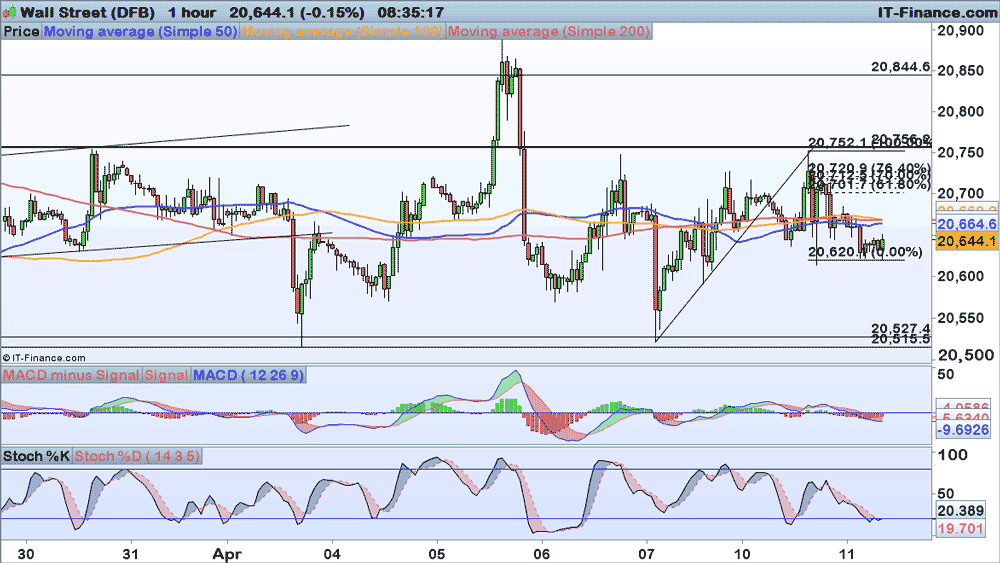The image size is (1000, 563).
Task: Click the 10 date label on time axis
Action: [x=742, y=553]
